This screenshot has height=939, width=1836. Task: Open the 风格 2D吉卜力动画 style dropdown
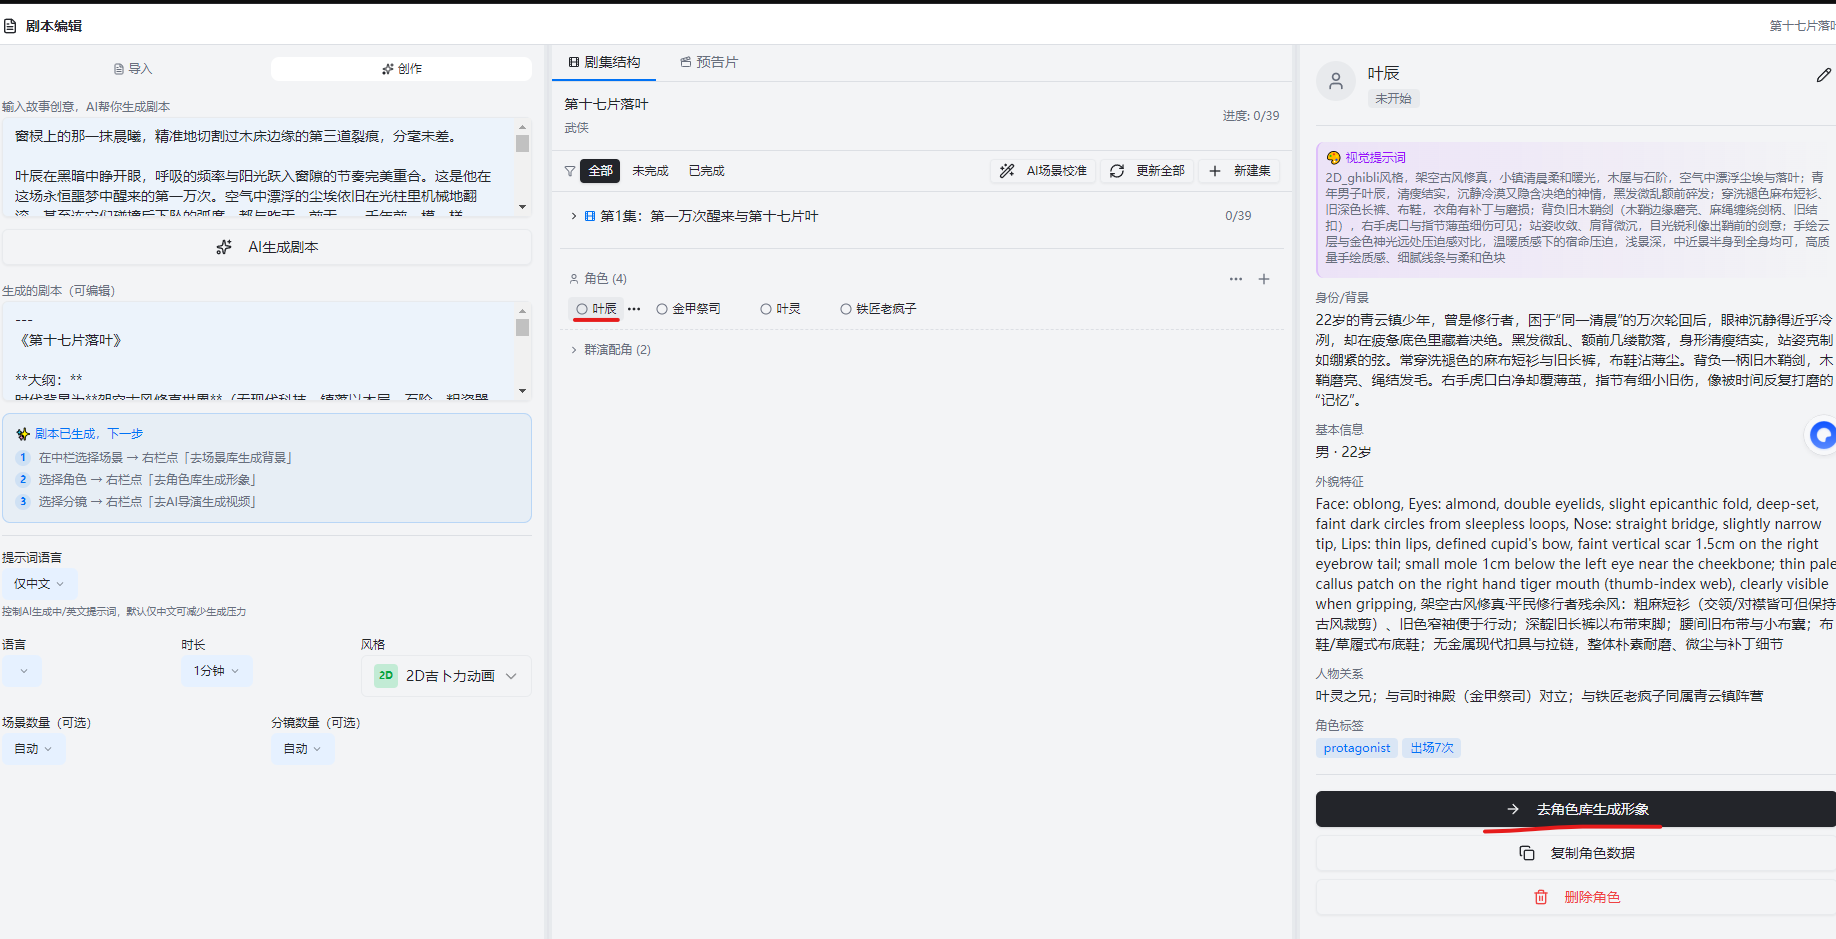446,675
